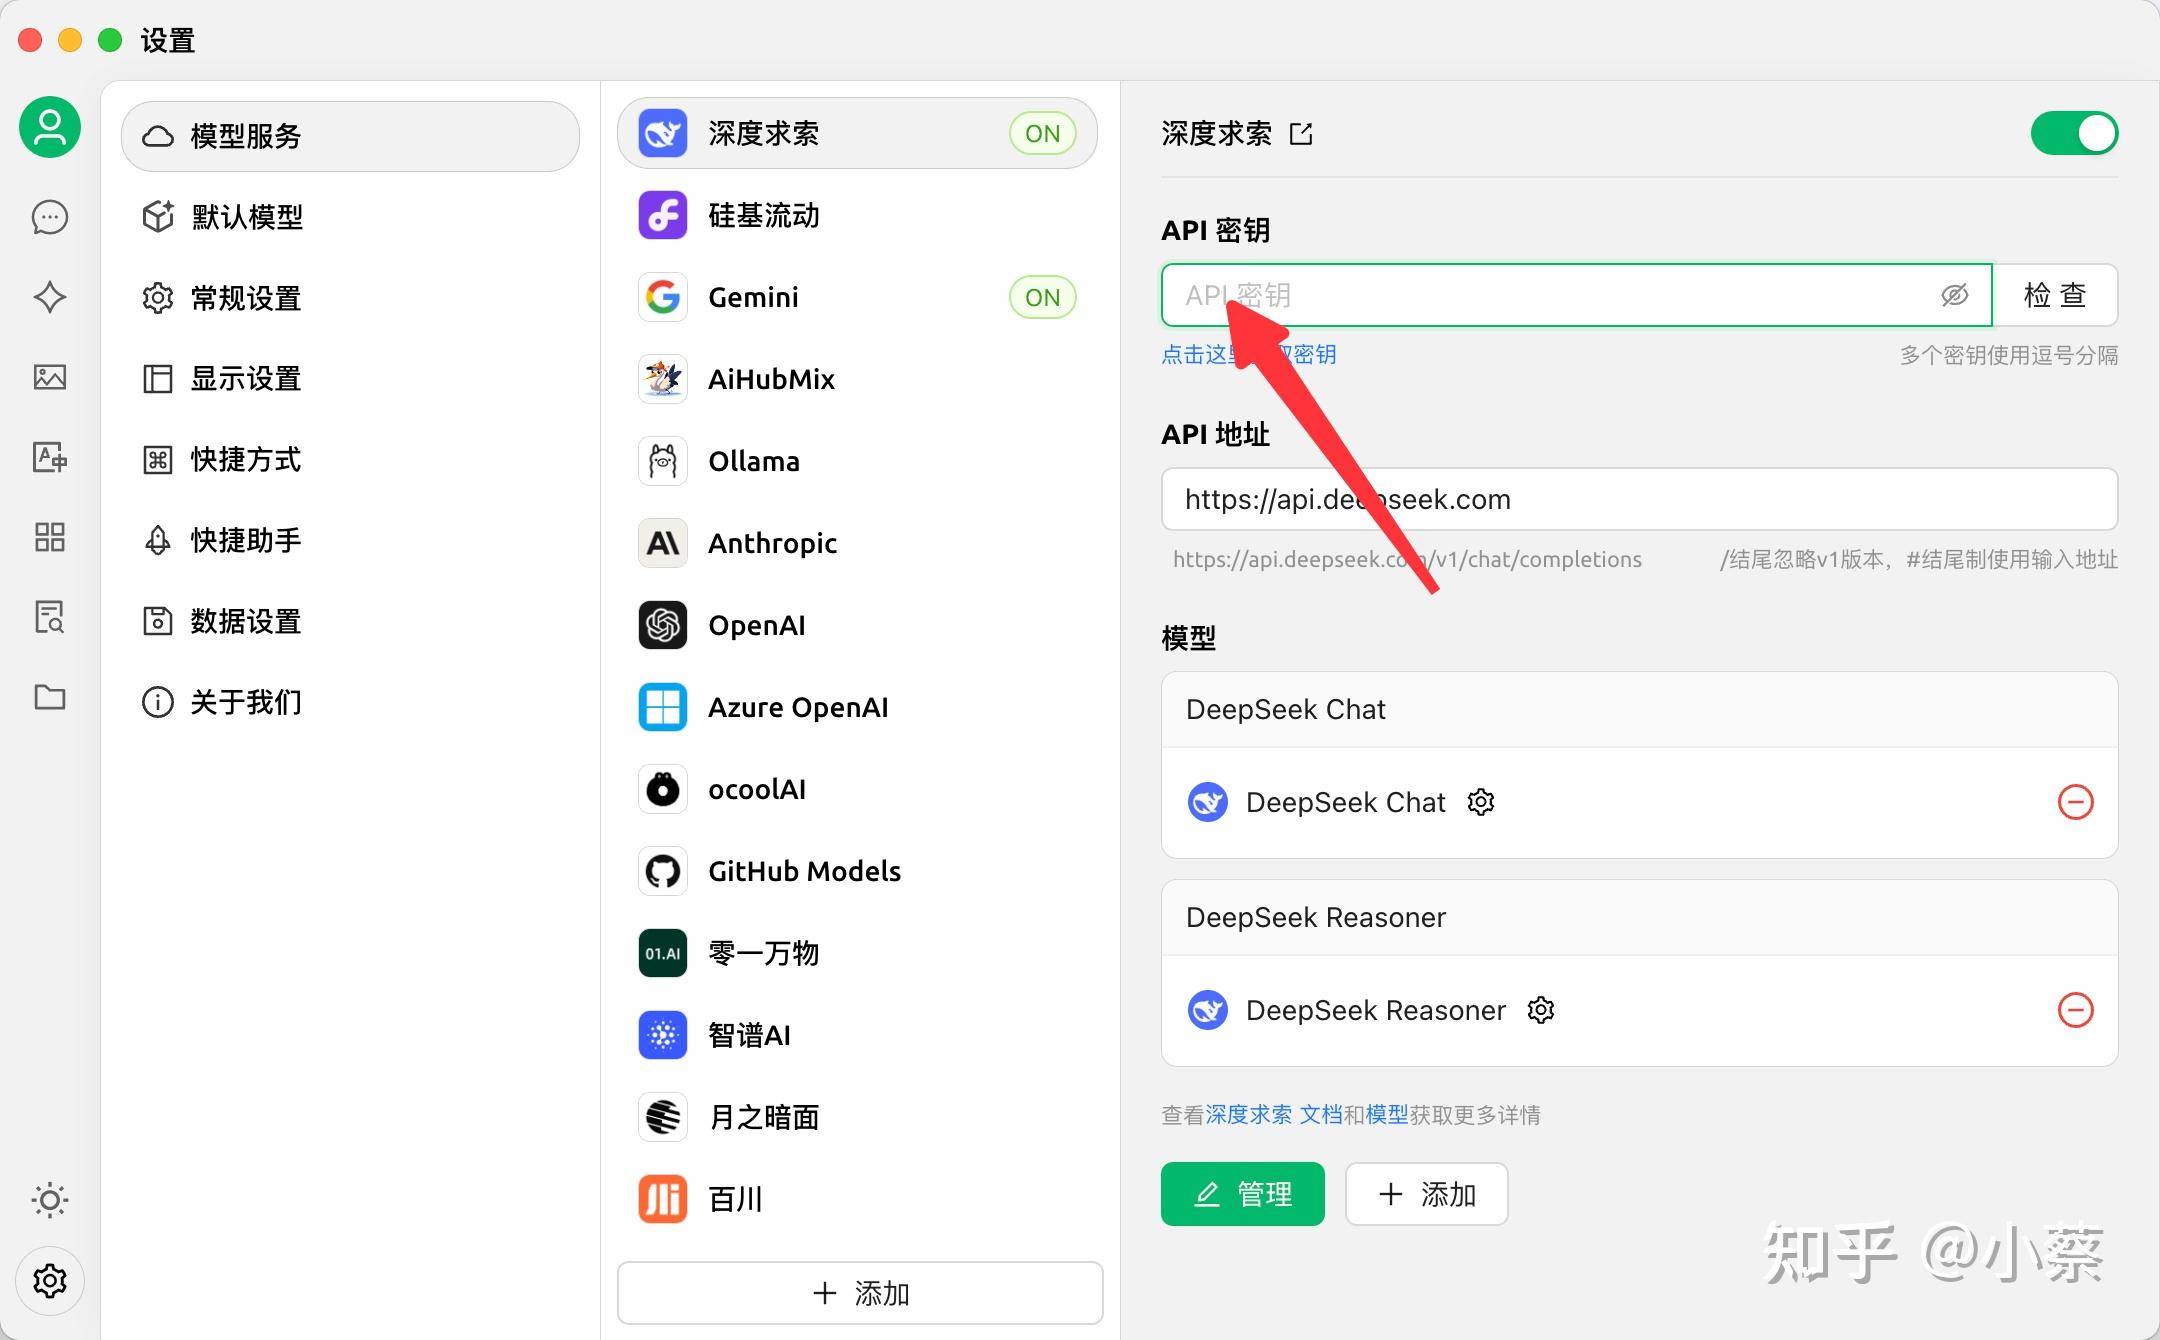This screenshot has width=2160, height=1340.
Task: Select the Anthropic provider
Action: click(857, 543)
